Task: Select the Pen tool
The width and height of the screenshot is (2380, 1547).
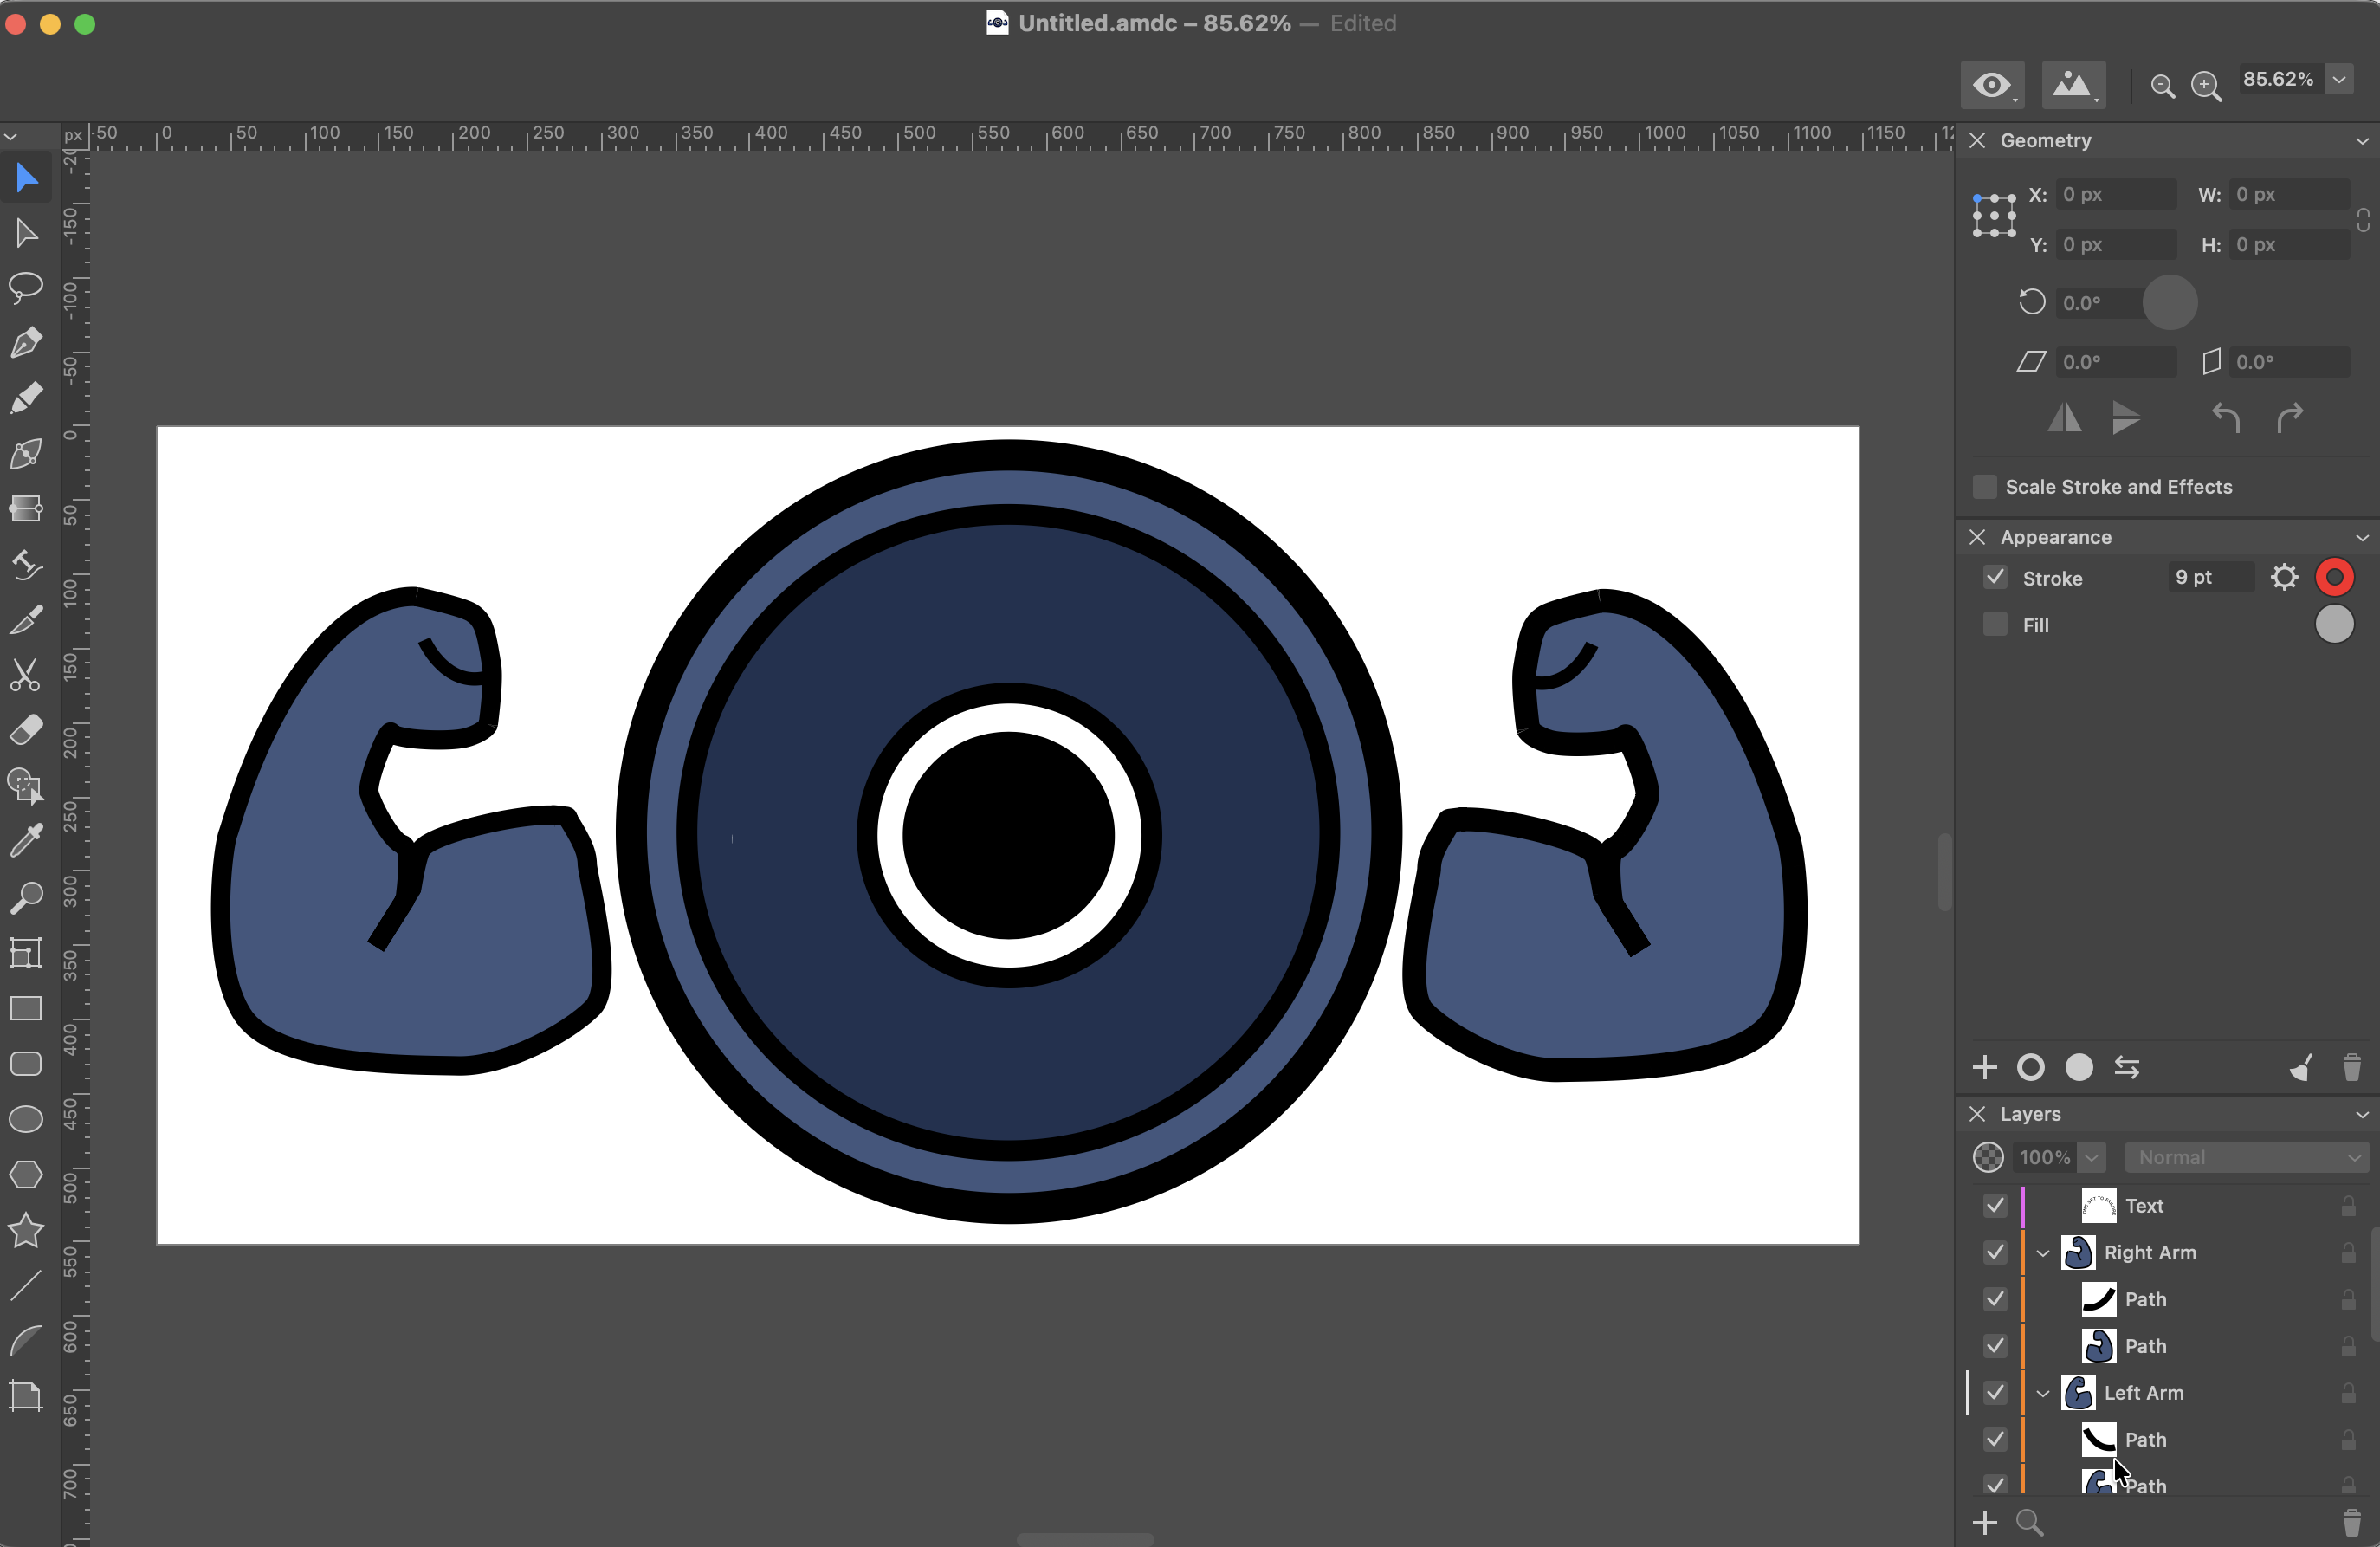Action: tap(26, 343)
